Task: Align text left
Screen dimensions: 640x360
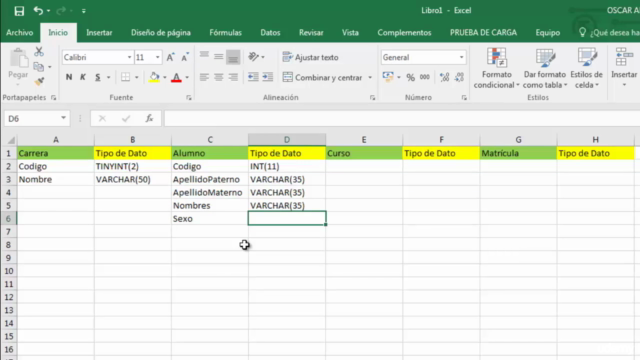Action: (204, 77)
